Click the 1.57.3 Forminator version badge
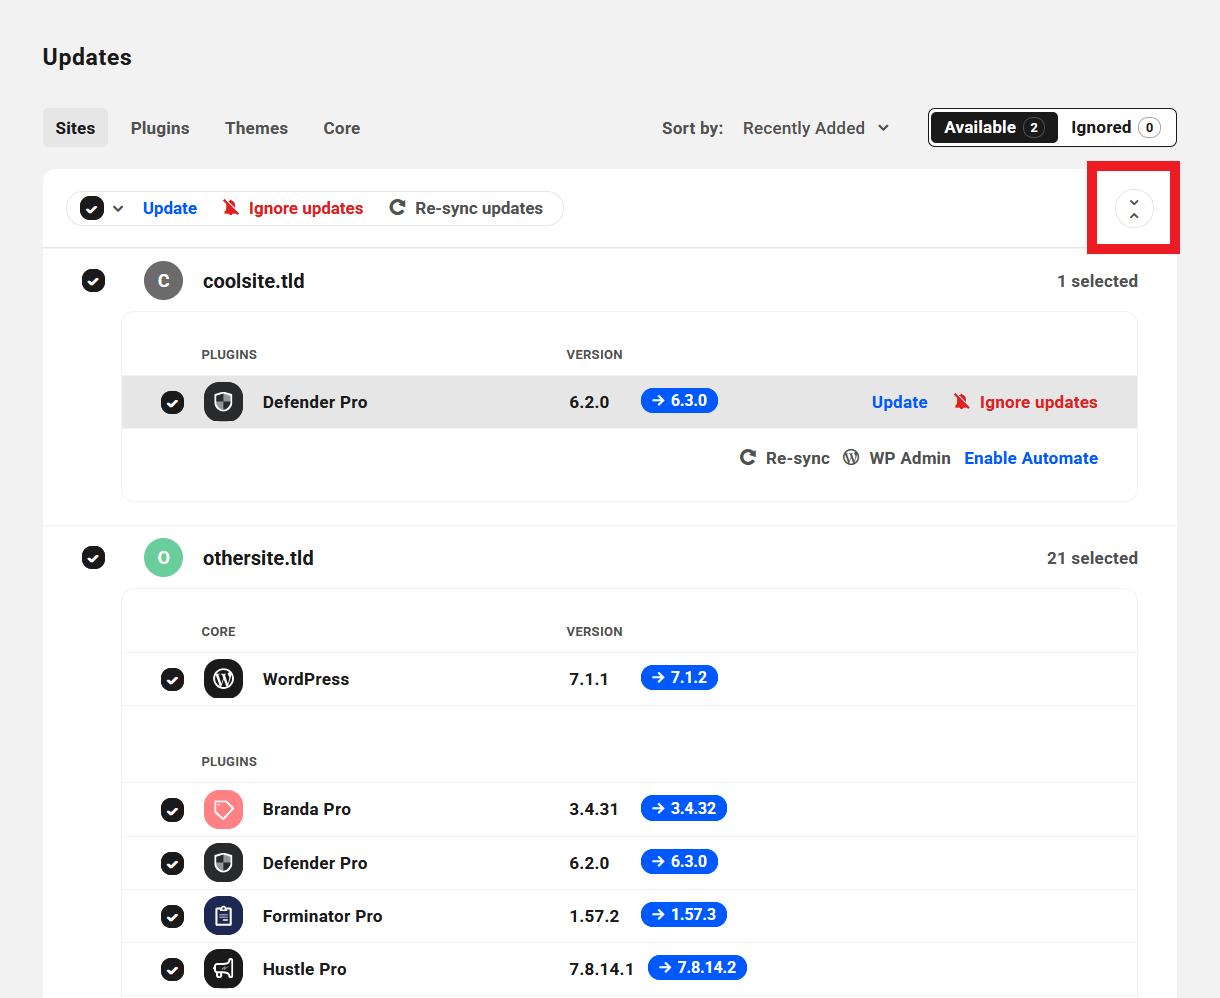The width and height of the screenshot is (1220, 998). pos(684,915)
